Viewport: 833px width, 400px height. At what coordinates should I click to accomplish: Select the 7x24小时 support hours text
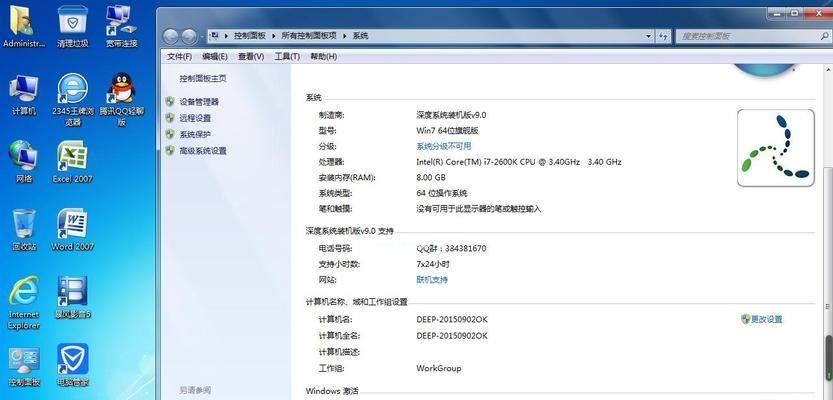coord(433,264)
